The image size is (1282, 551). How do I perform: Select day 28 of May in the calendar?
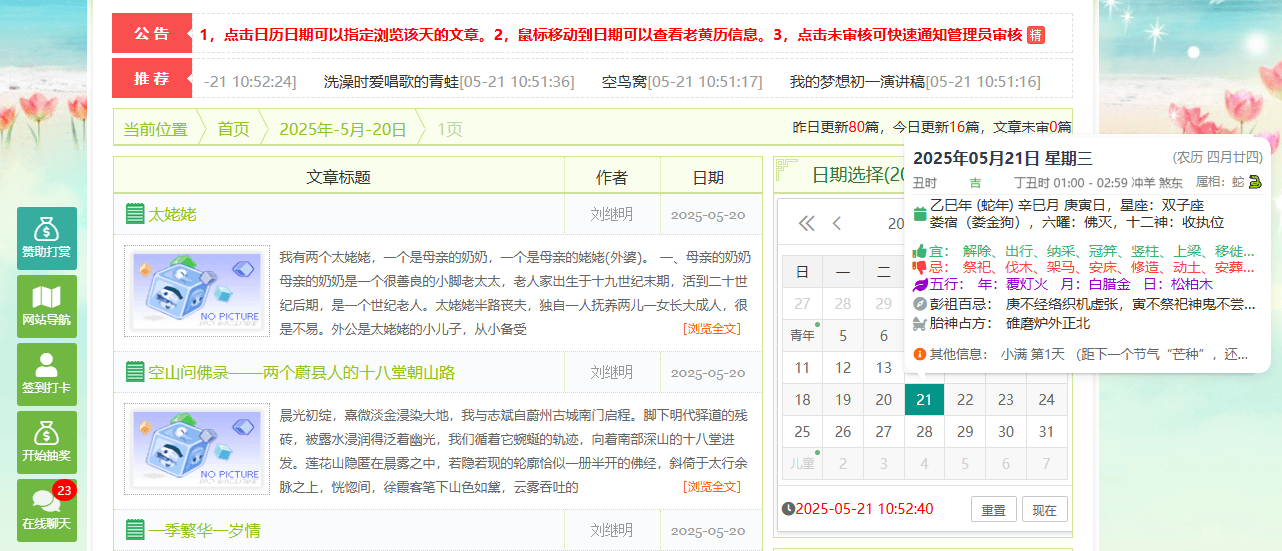click(x=925, y=432)
